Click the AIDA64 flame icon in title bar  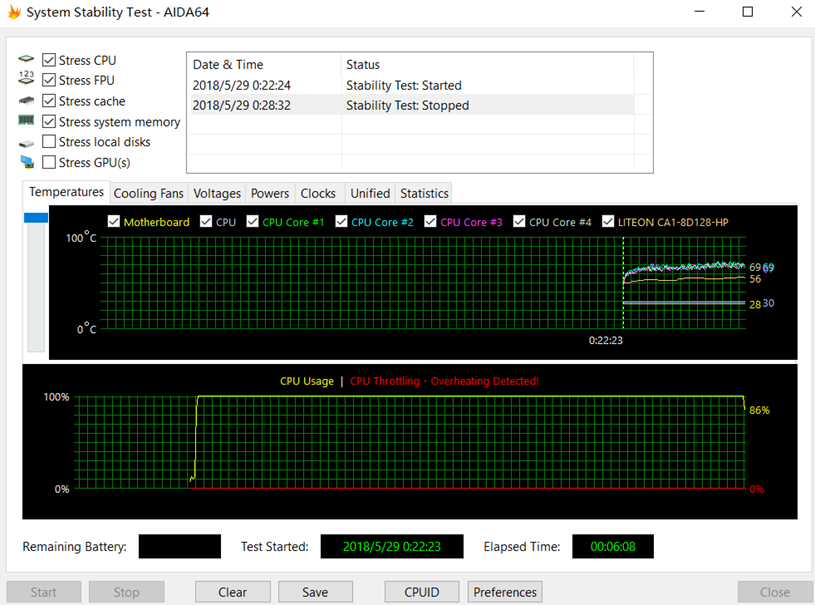13,13
